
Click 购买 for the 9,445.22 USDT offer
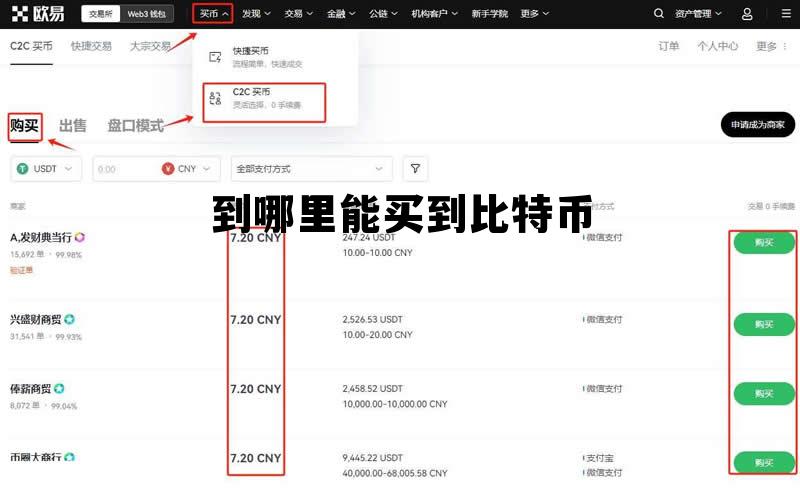tap(764, 463)
